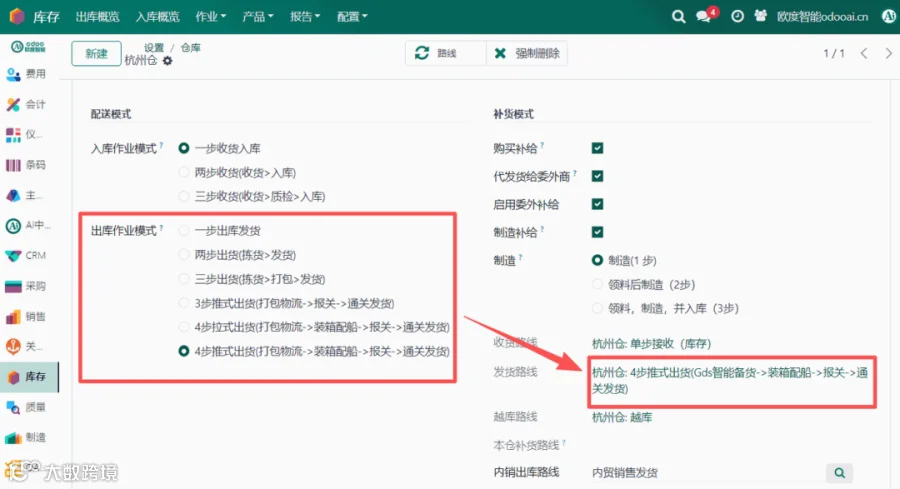Click the 仓库 breadcrumb link
This screenshot has height=489, width=900.
pos(191,48)
